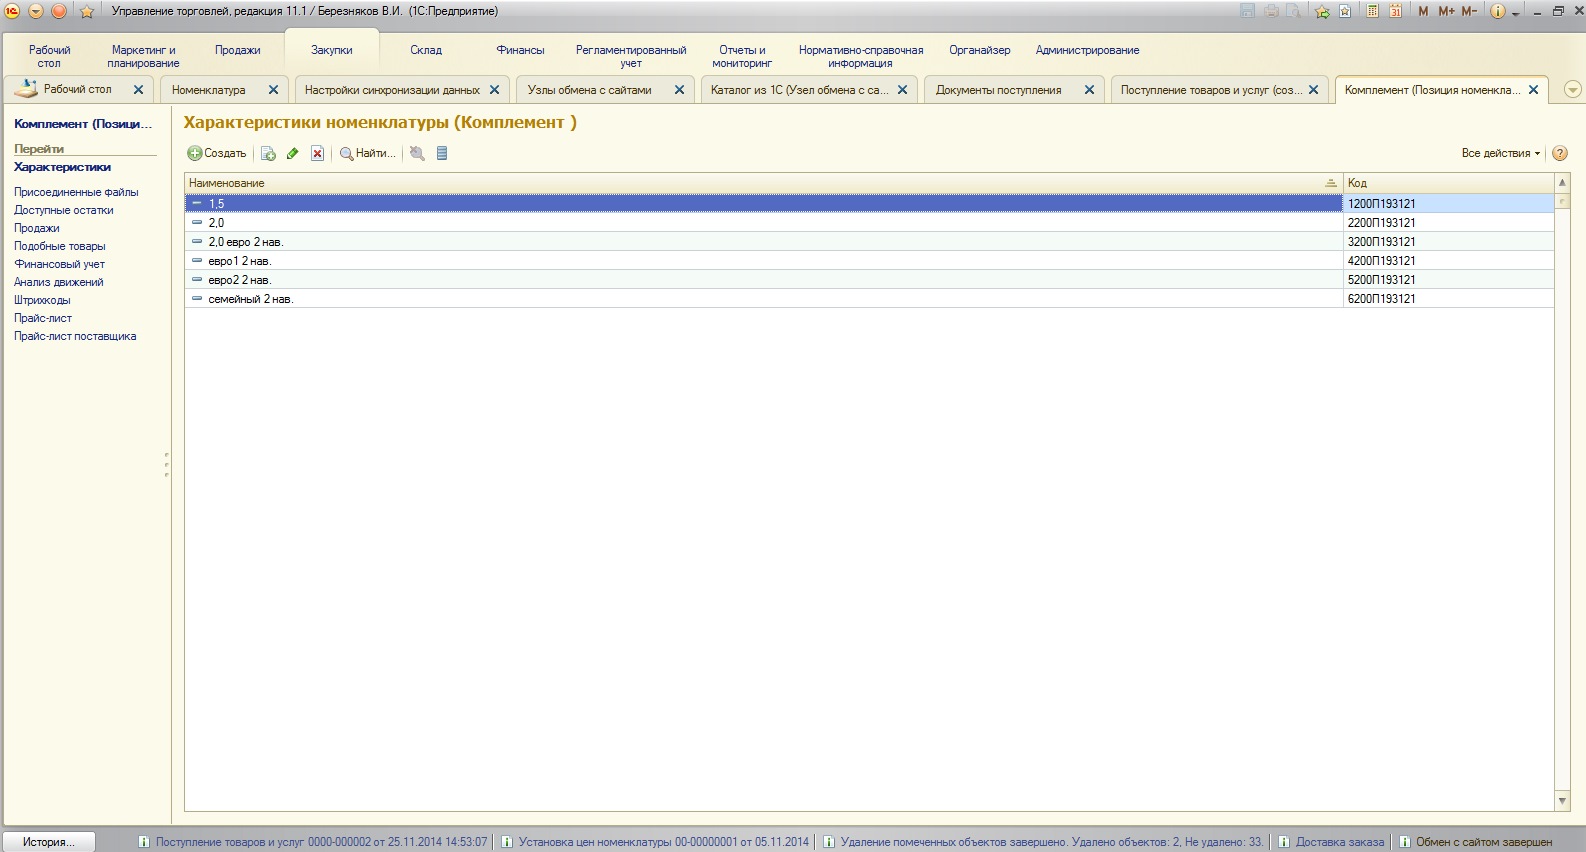The image size is (1586, 852).
Task: Open the Штрихкоды link in the sidebar
Action: click(42, 300)
